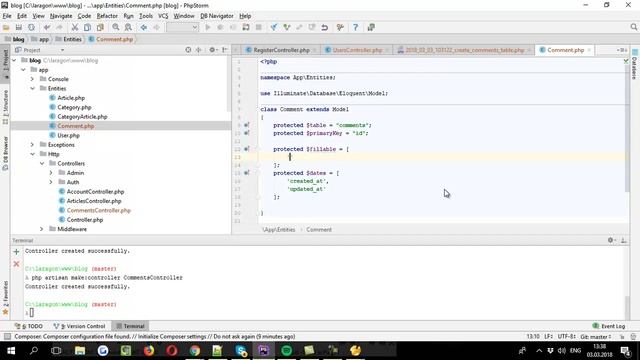This screenshot has height=360, width=640.
Task: Select CommentsController.php file
Action: point(98,211)
